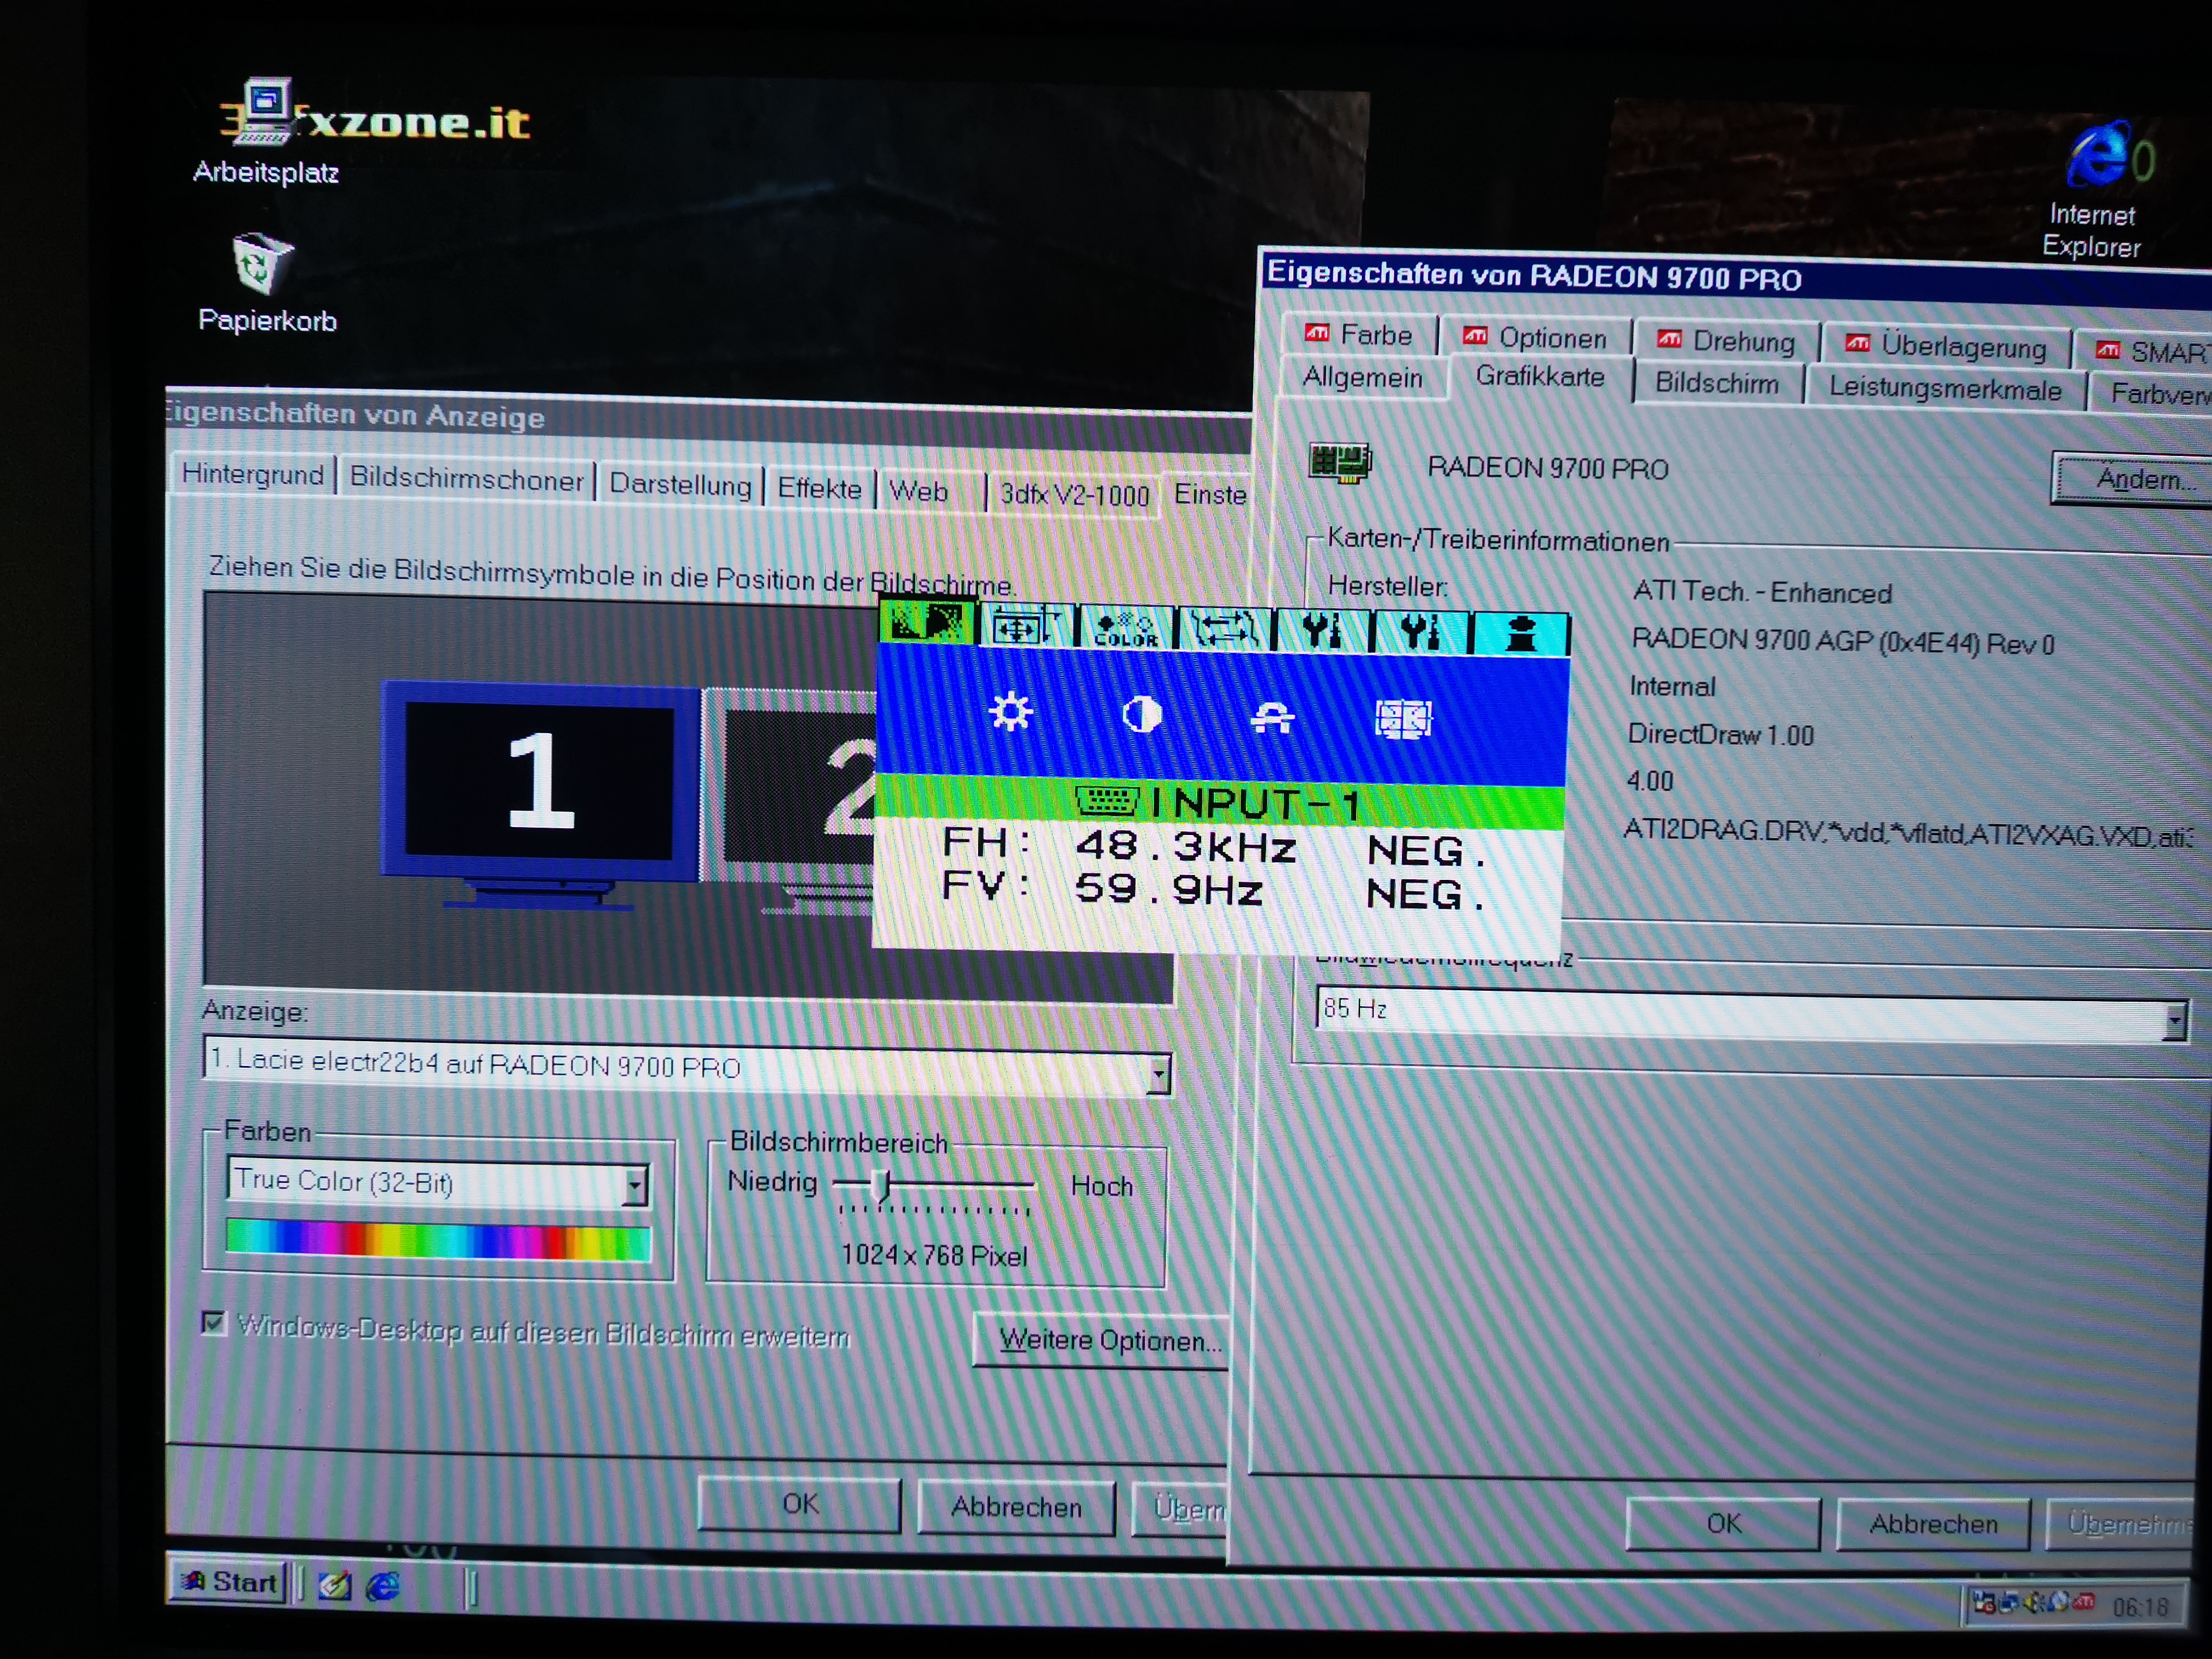Open the Leistungsmerkmale tab
Screen dimensions: 2212x1659
coord(1944,389)
